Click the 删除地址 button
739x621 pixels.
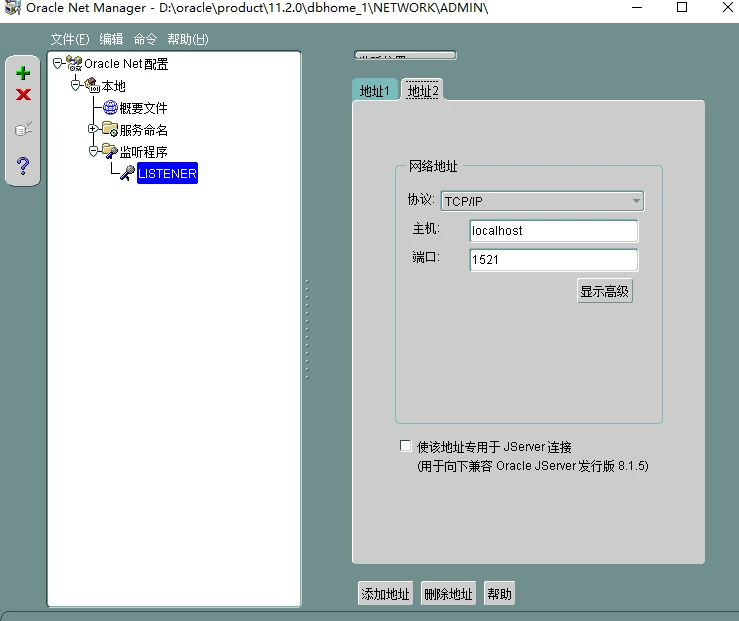tap(448, 594)
